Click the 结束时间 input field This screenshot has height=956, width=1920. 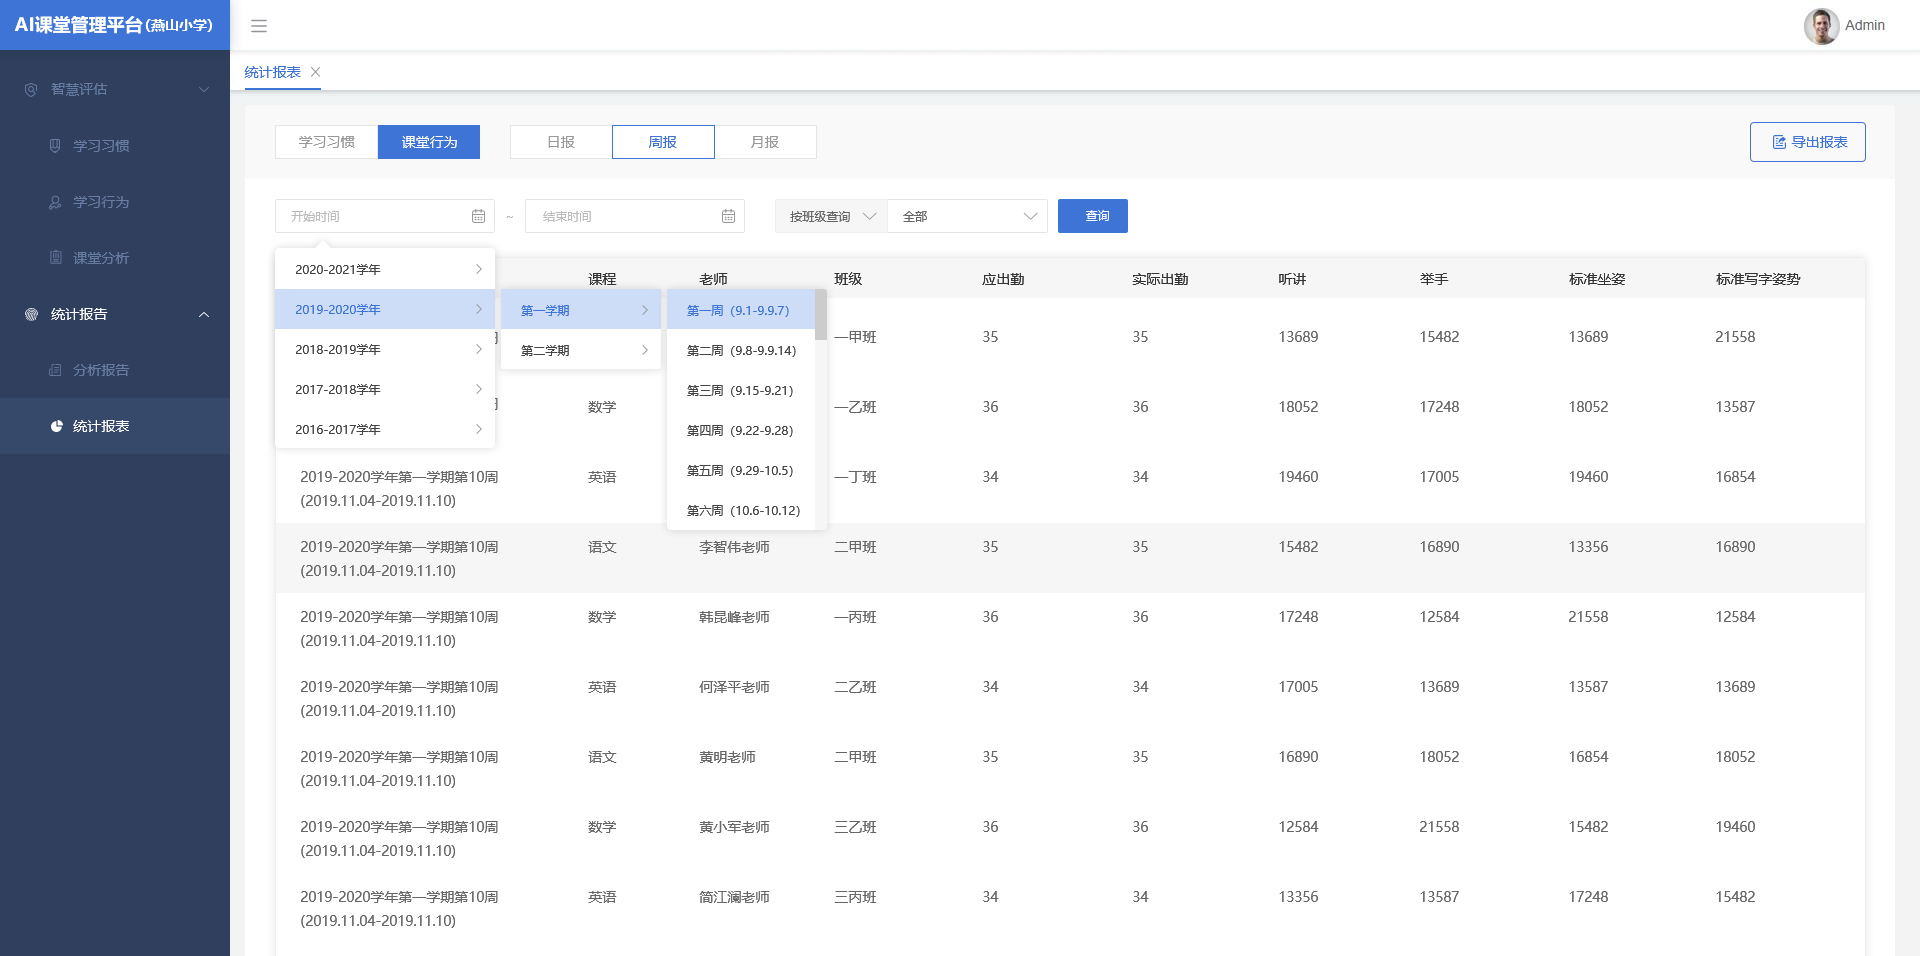pos(635,216)
